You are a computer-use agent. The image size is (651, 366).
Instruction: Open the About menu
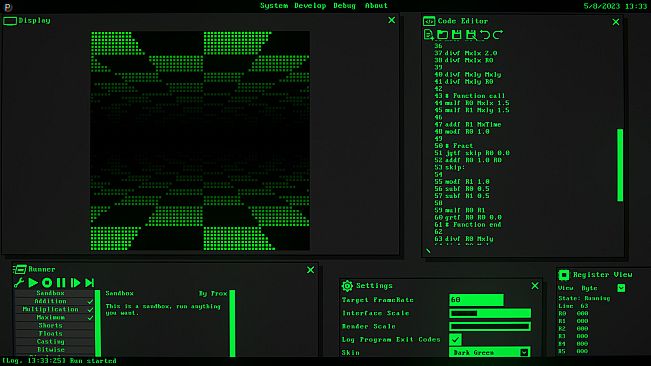tap(376, 6)
